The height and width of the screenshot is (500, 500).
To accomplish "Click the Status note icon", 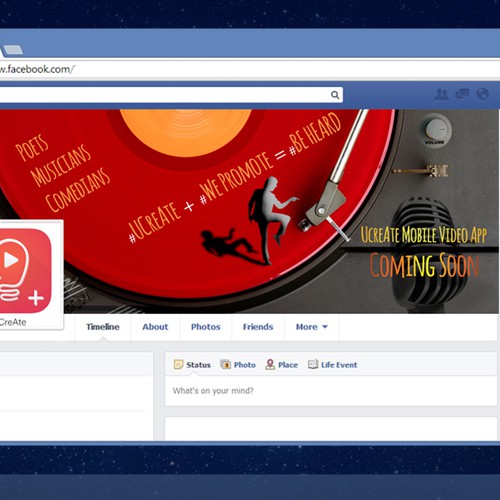I will click(178, 364).
